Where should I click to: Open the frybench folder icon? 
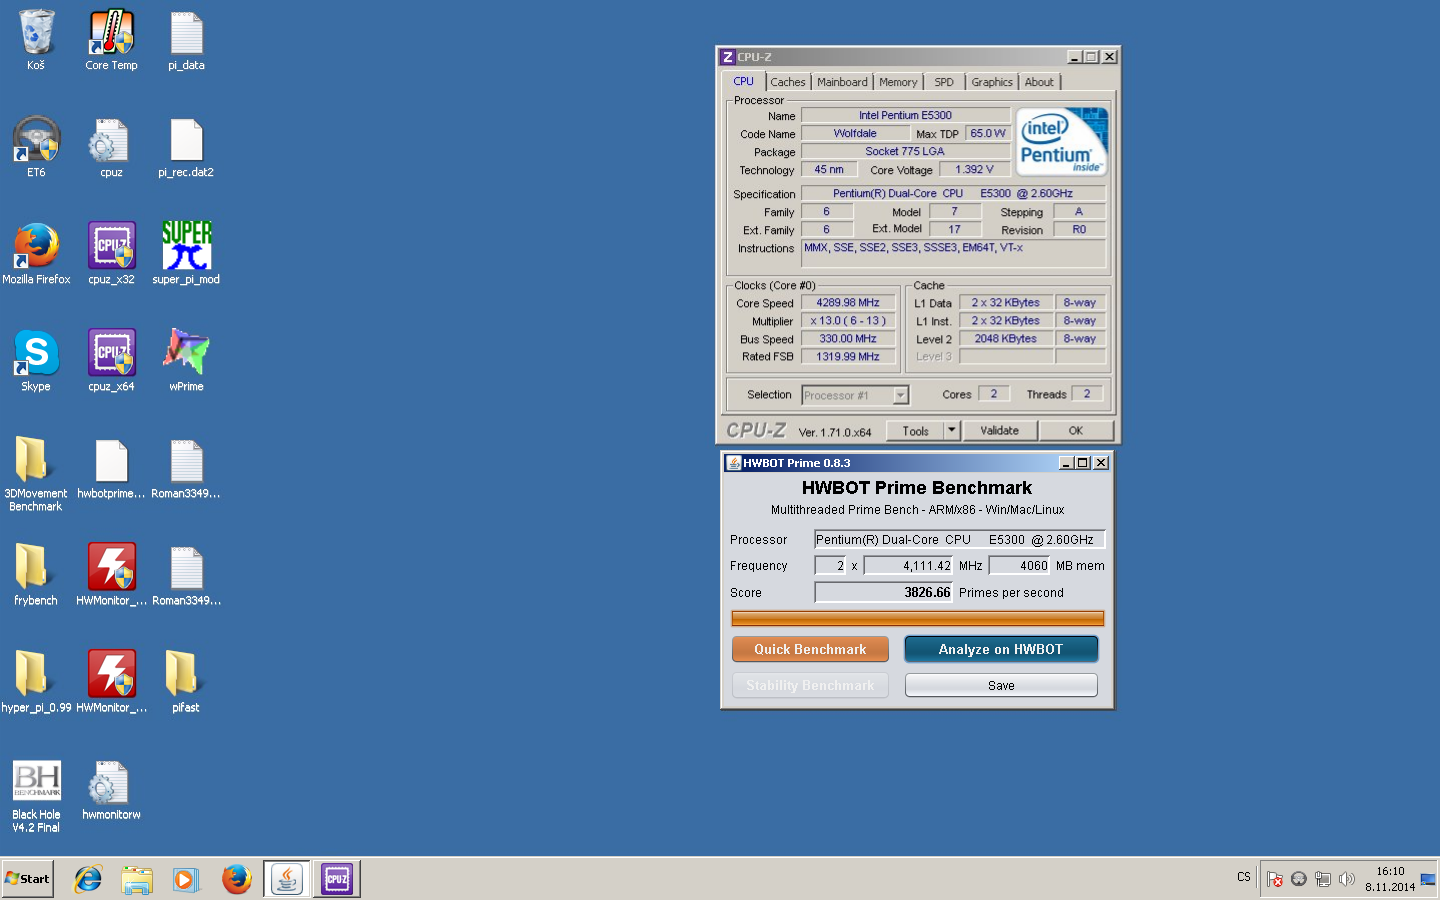click(36, 575)
